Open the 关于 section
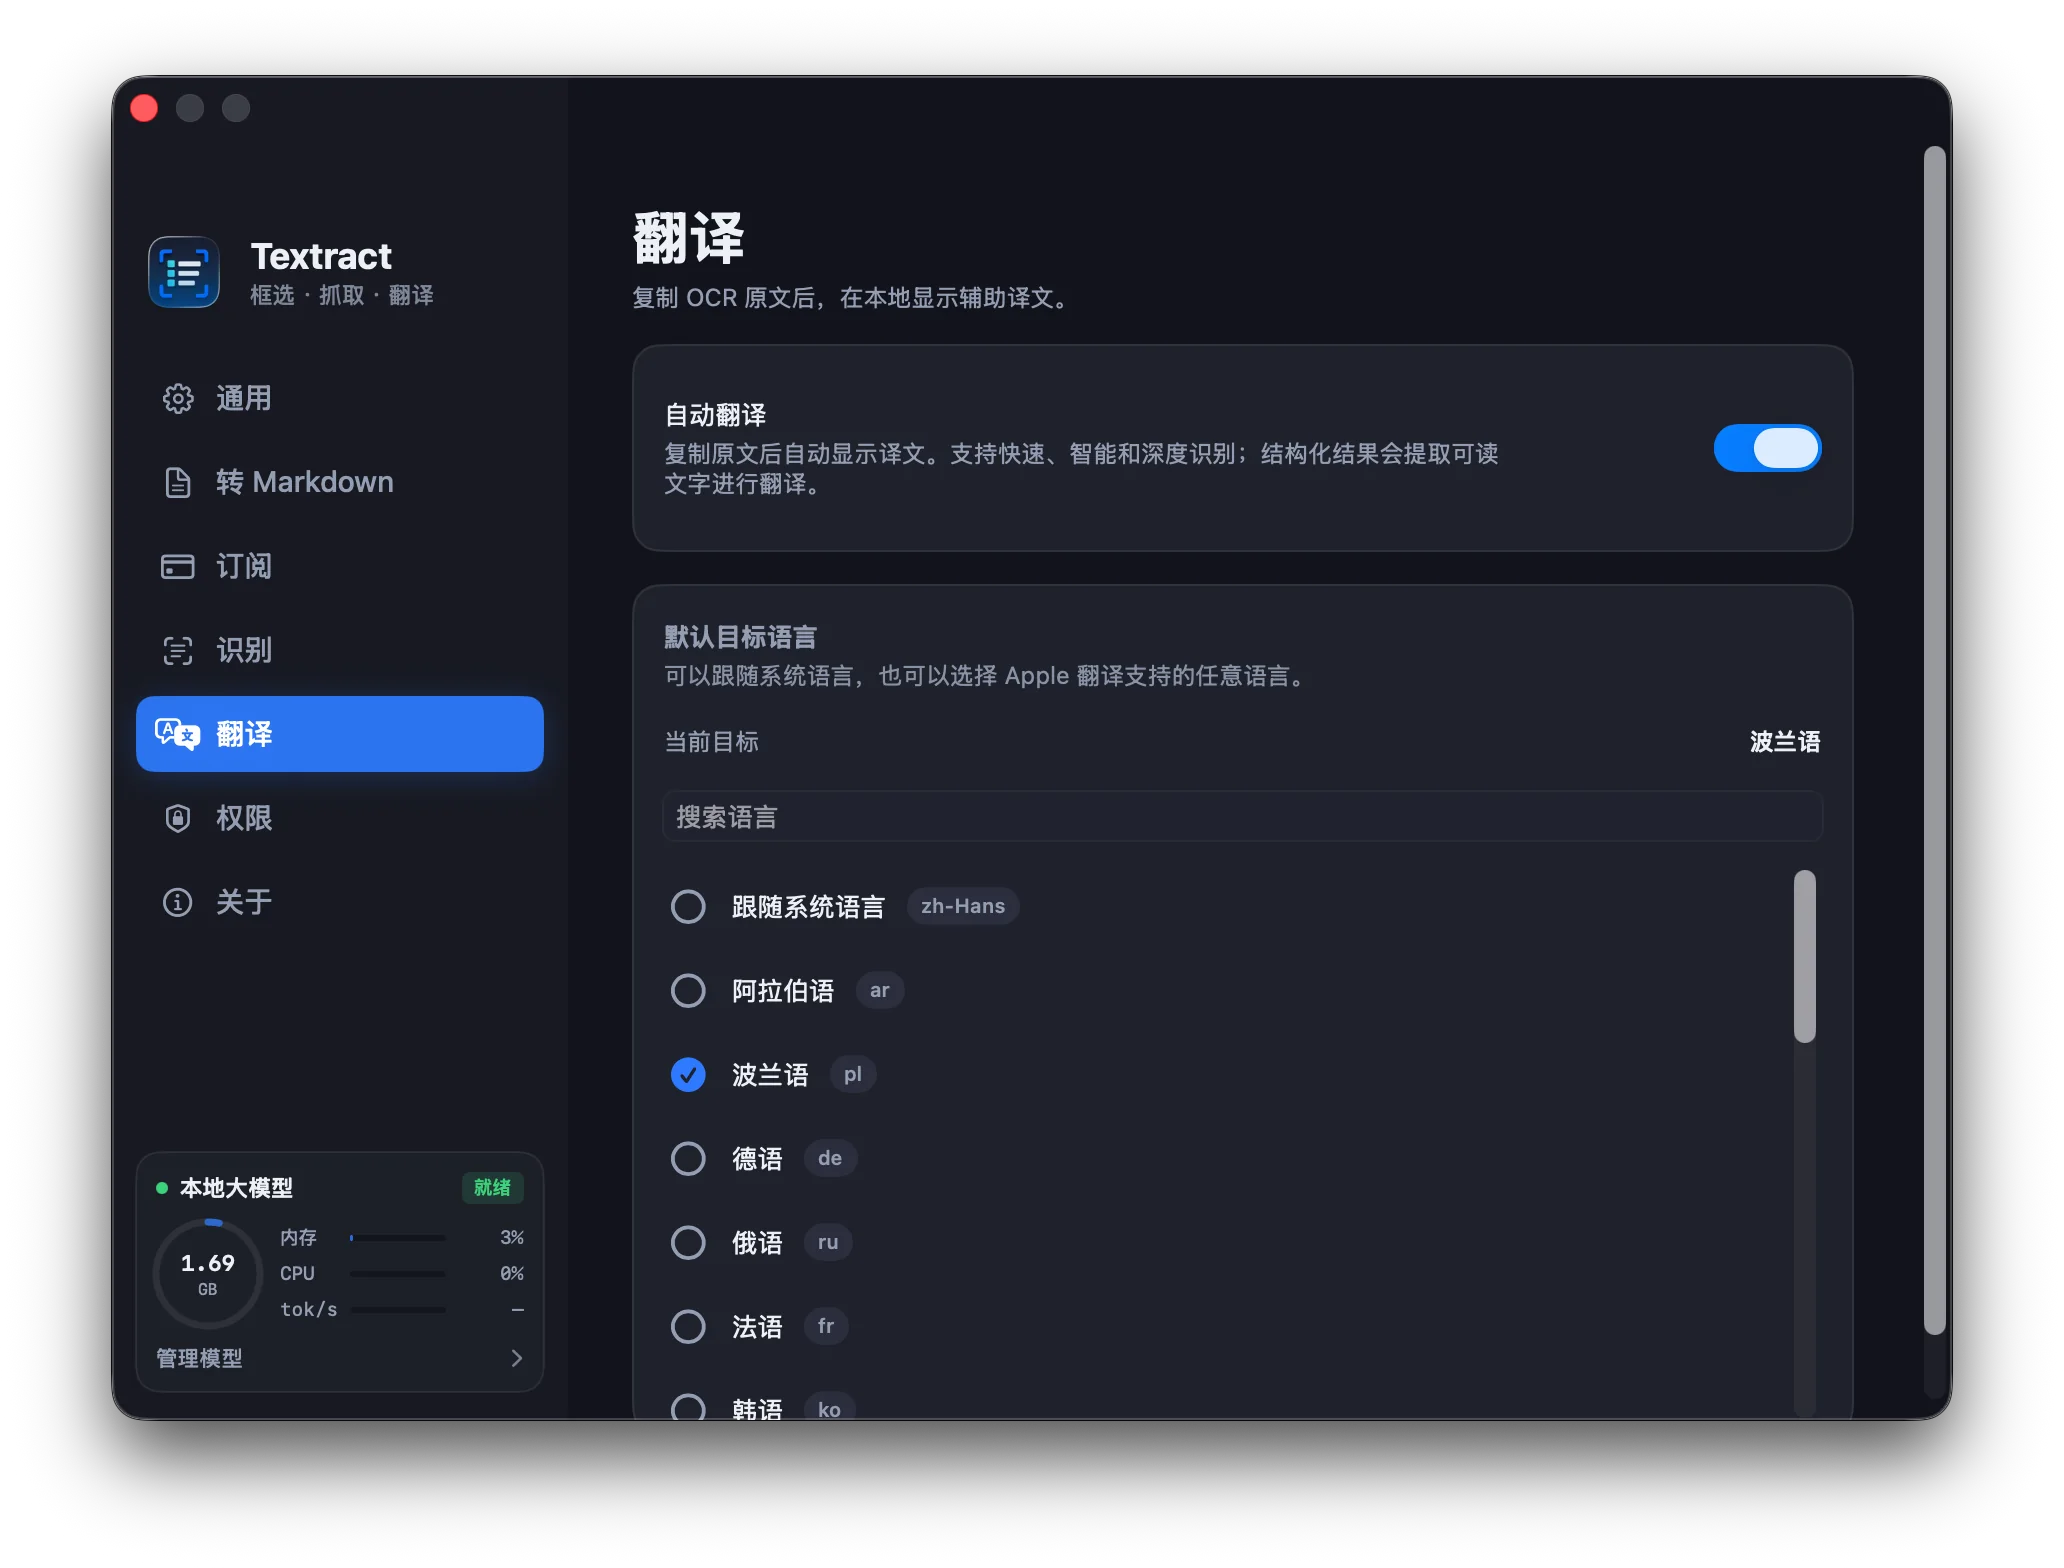This screenshot has width=2064, height=1568. 340,902
